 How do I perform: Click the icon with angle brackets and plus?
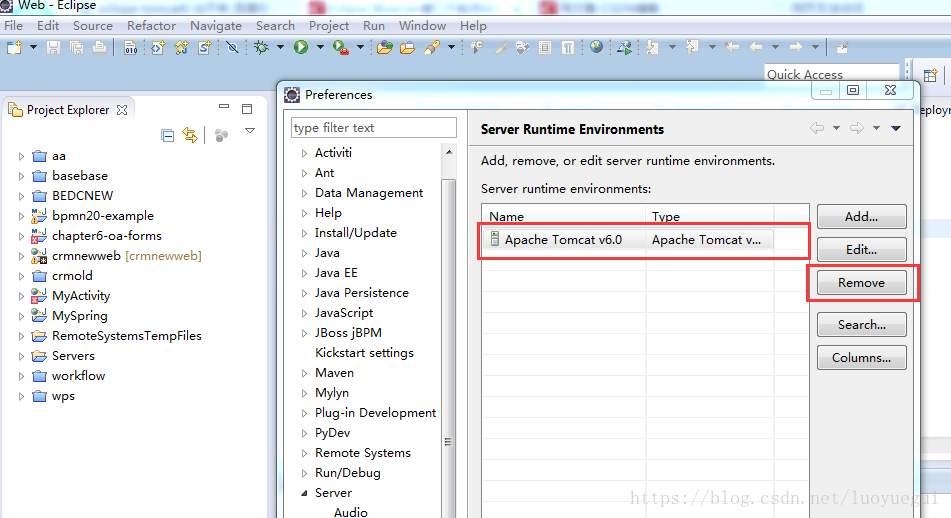pos(158,47)
